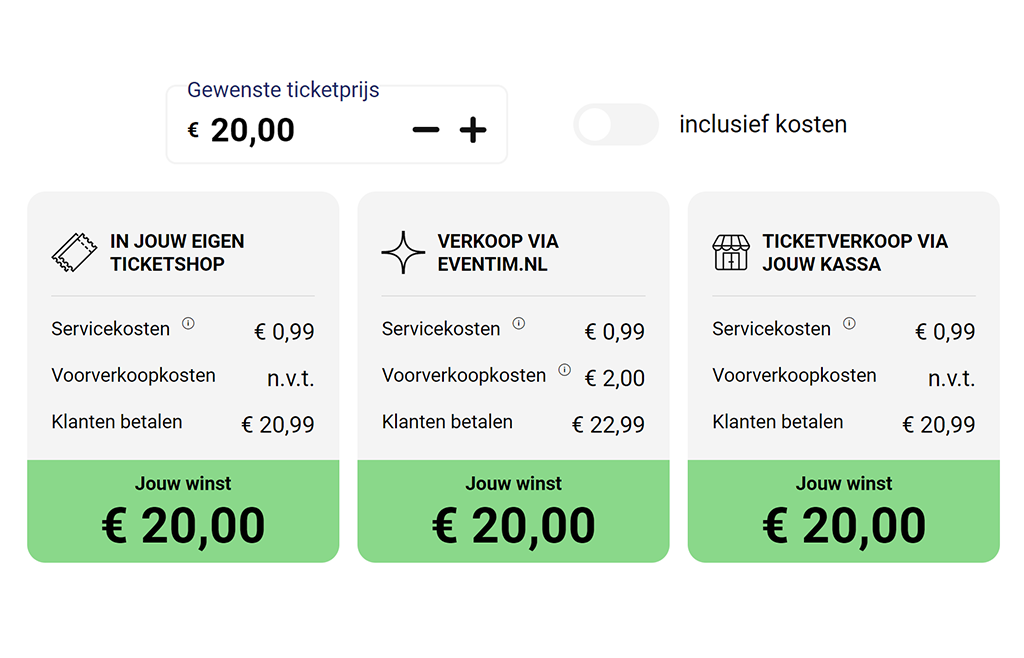
Task: Click the green Jouw winst panel for kassa
Action: [843, 511]
